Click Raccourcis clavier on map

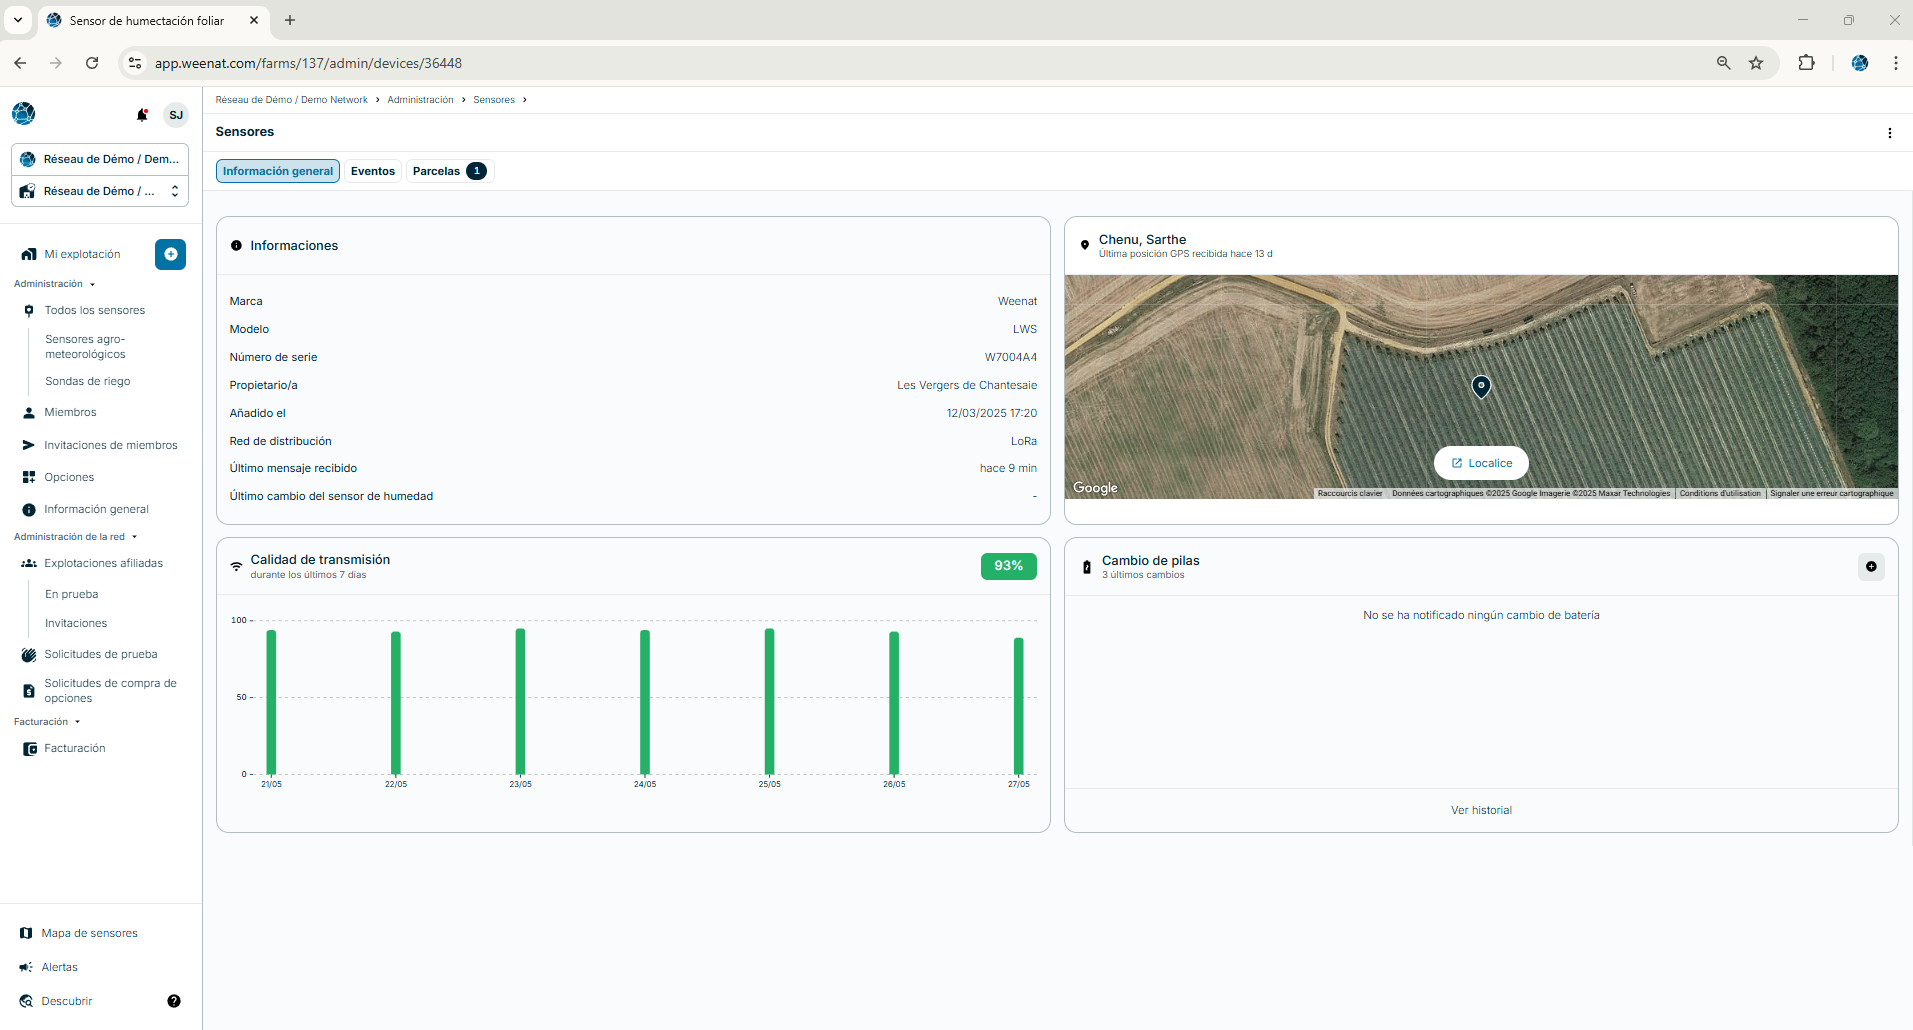click(1350, 493)
